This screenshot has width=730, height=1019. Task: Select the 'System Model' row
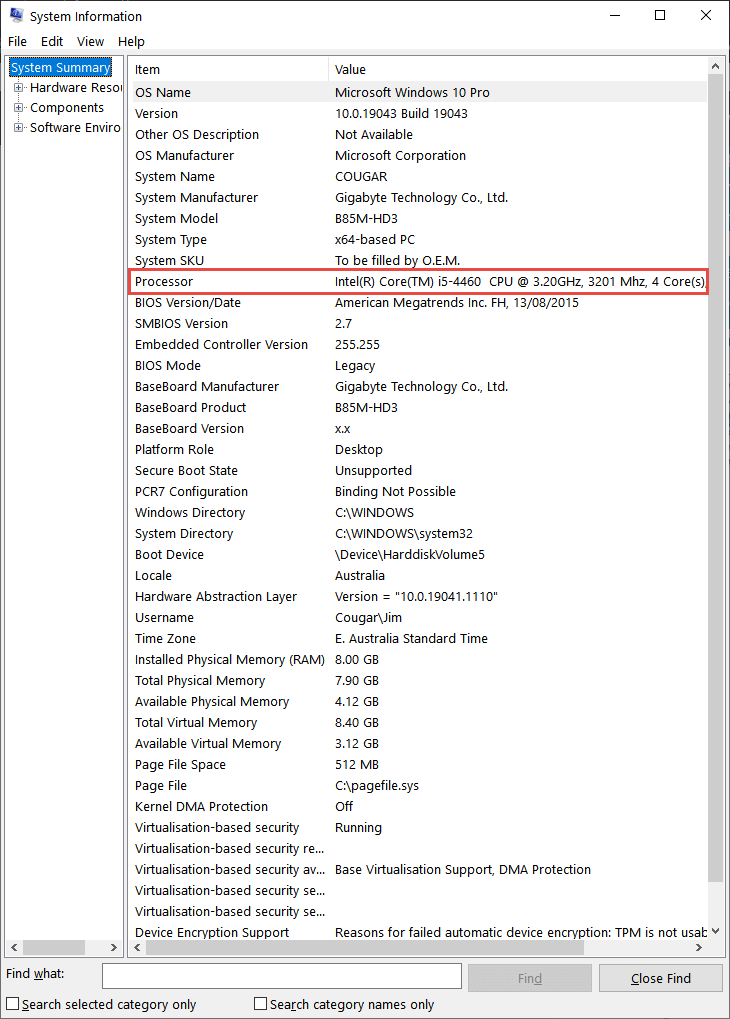click(x=417, y=218)
